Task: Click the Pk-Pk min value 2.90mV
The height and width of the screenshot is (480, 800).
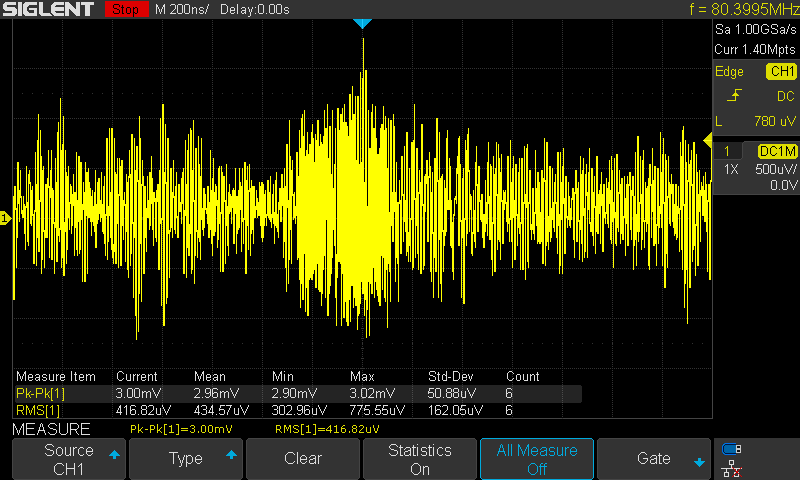Action: [294, 394]
